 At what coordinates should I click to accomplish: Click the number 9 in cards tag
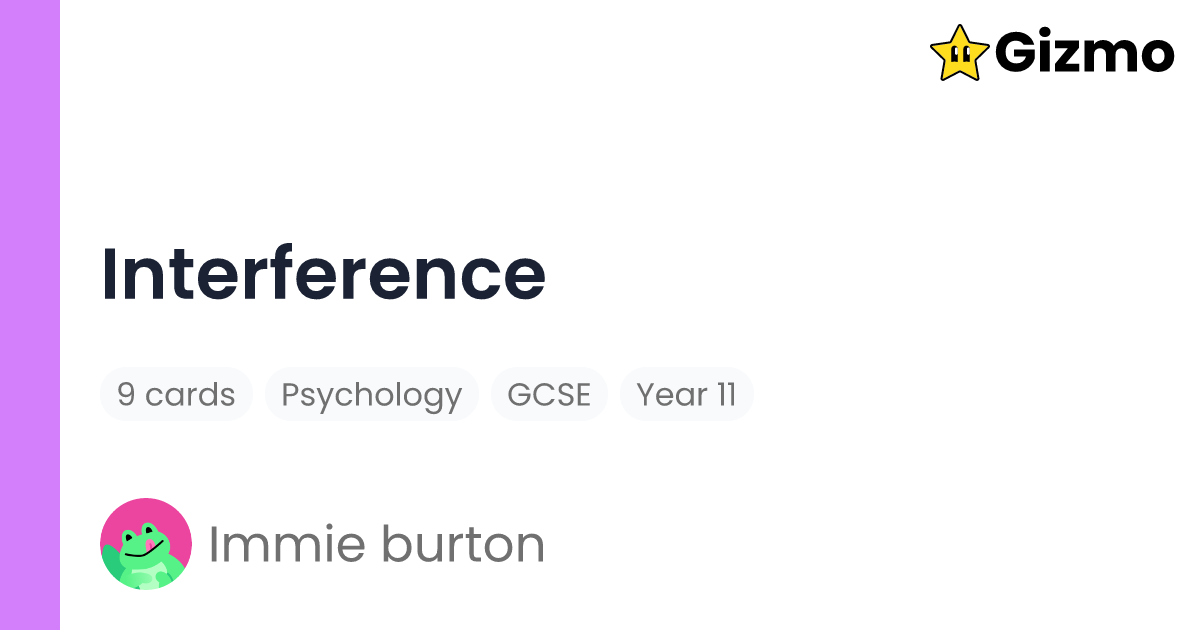(x=126, y=395)
